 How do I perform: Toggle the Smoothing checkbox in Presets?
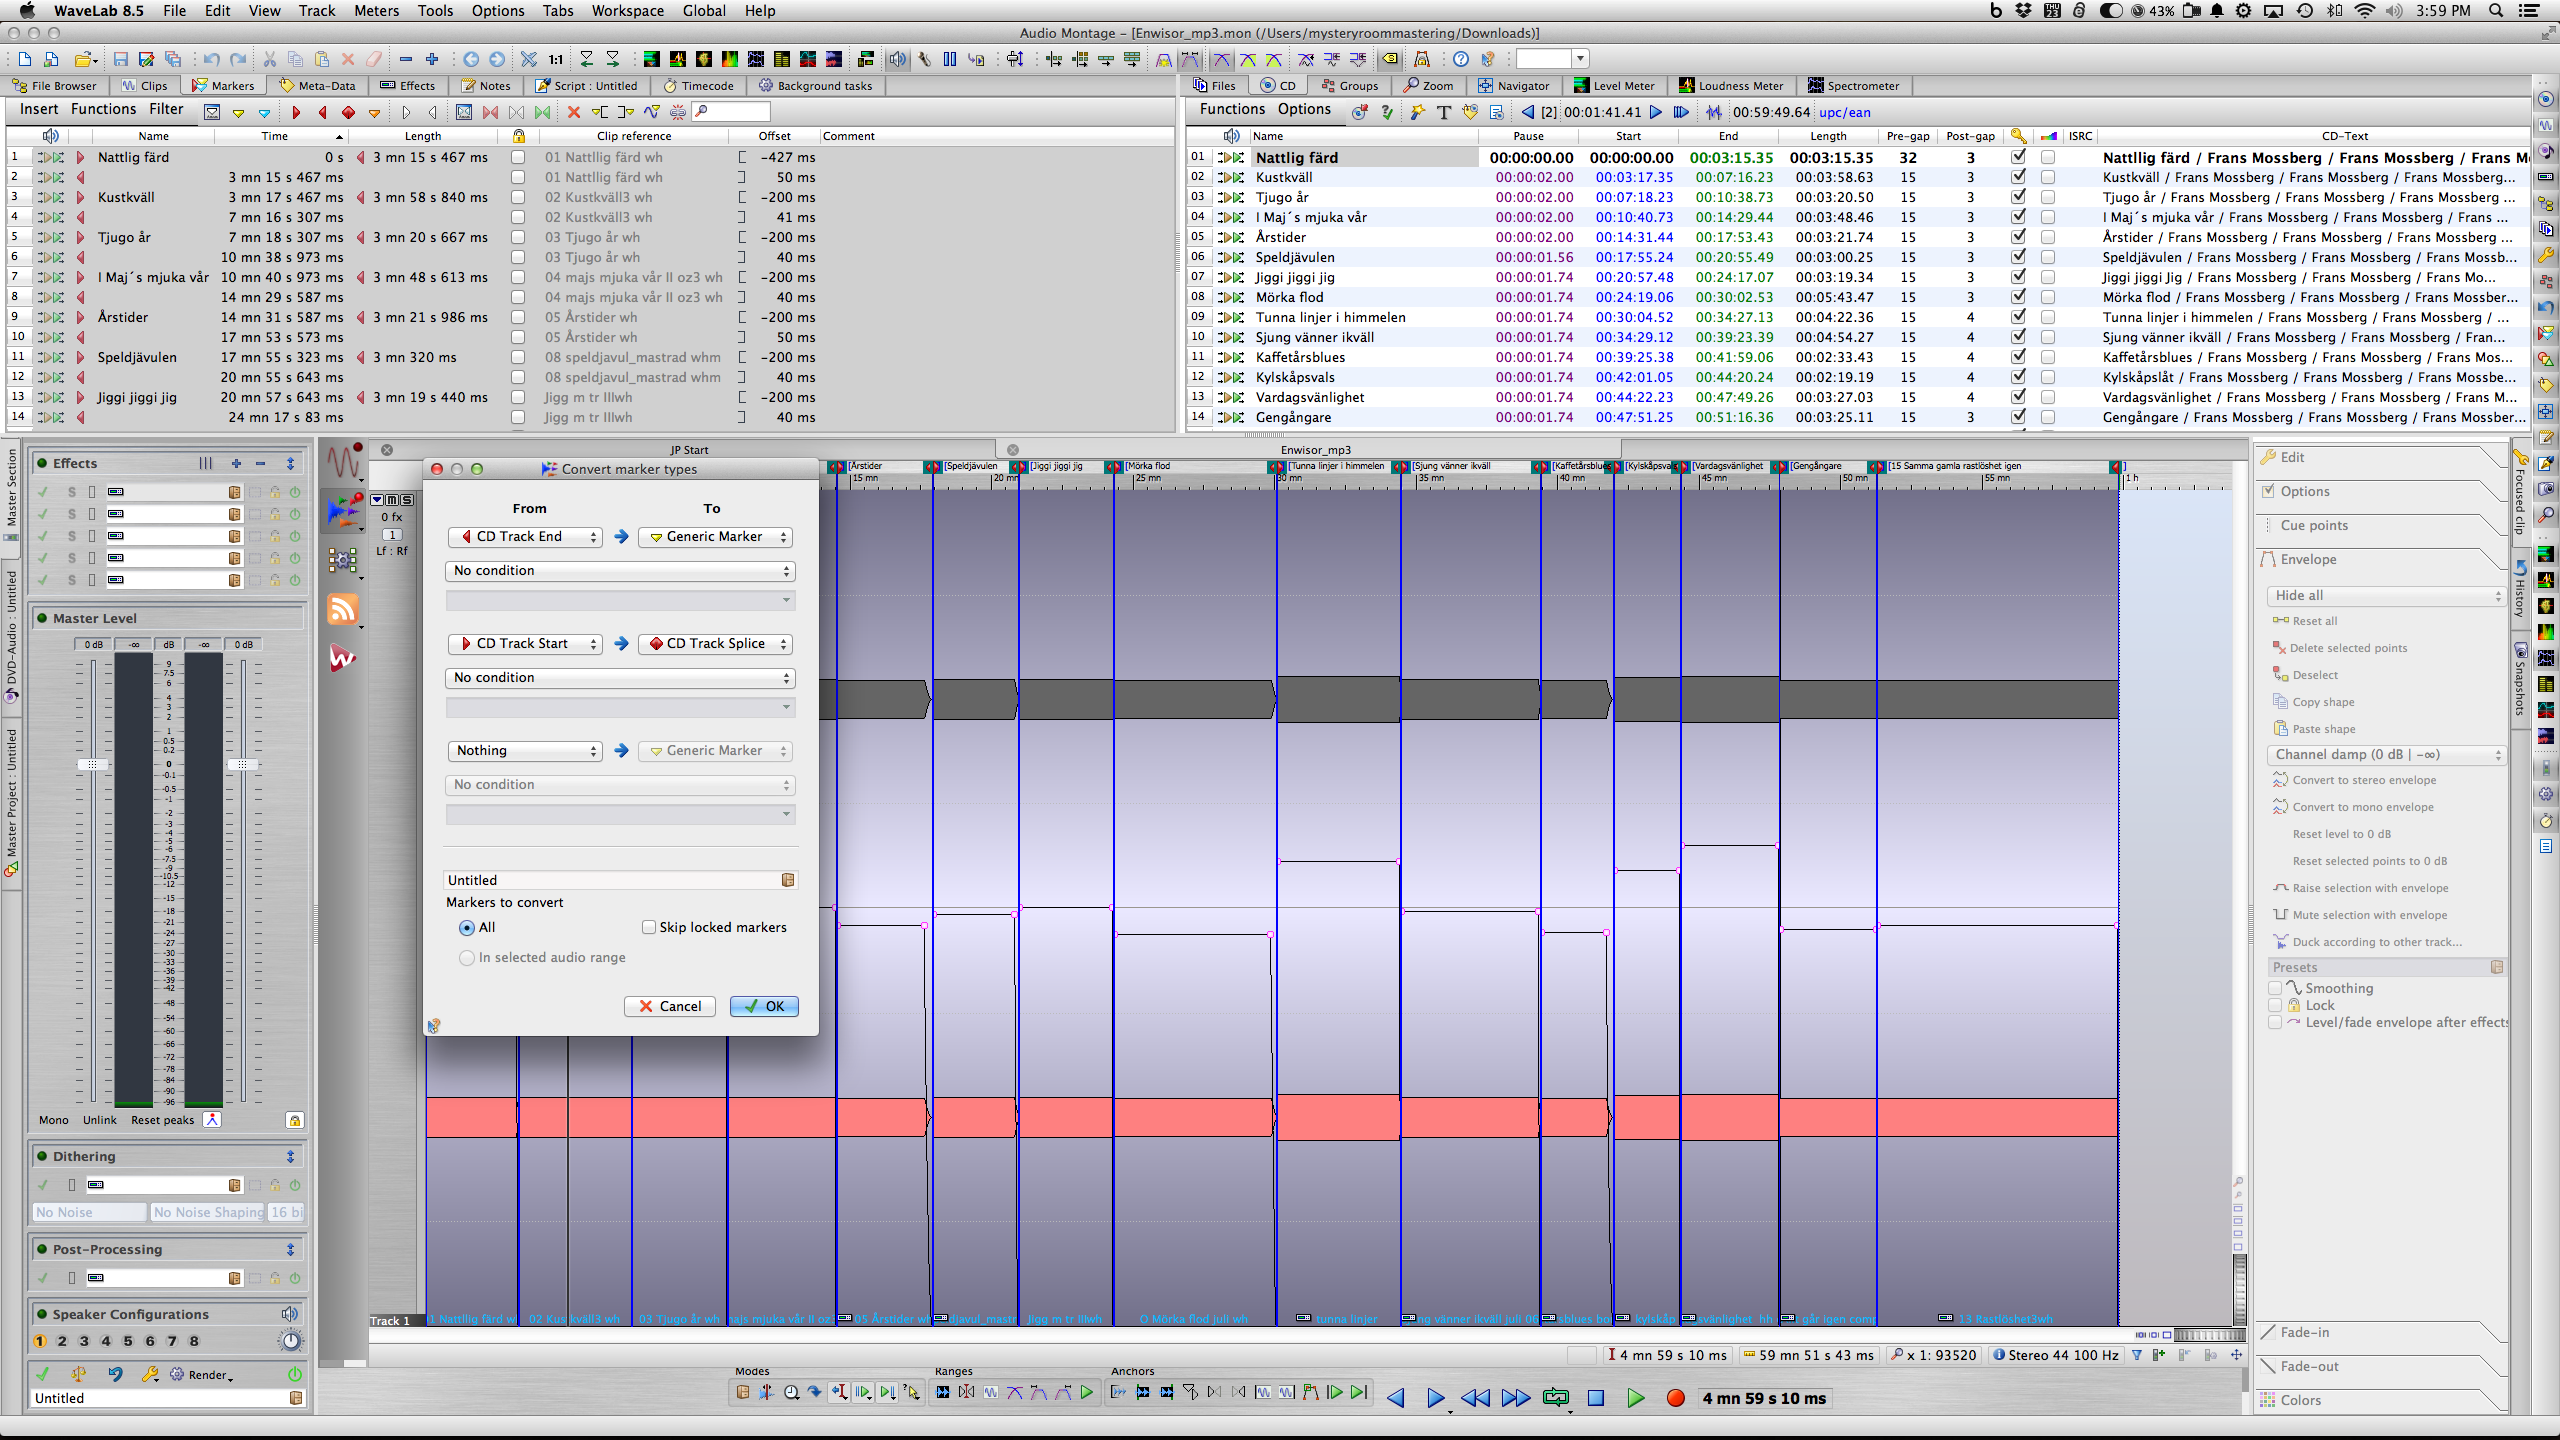click(x=2275, y=988)
